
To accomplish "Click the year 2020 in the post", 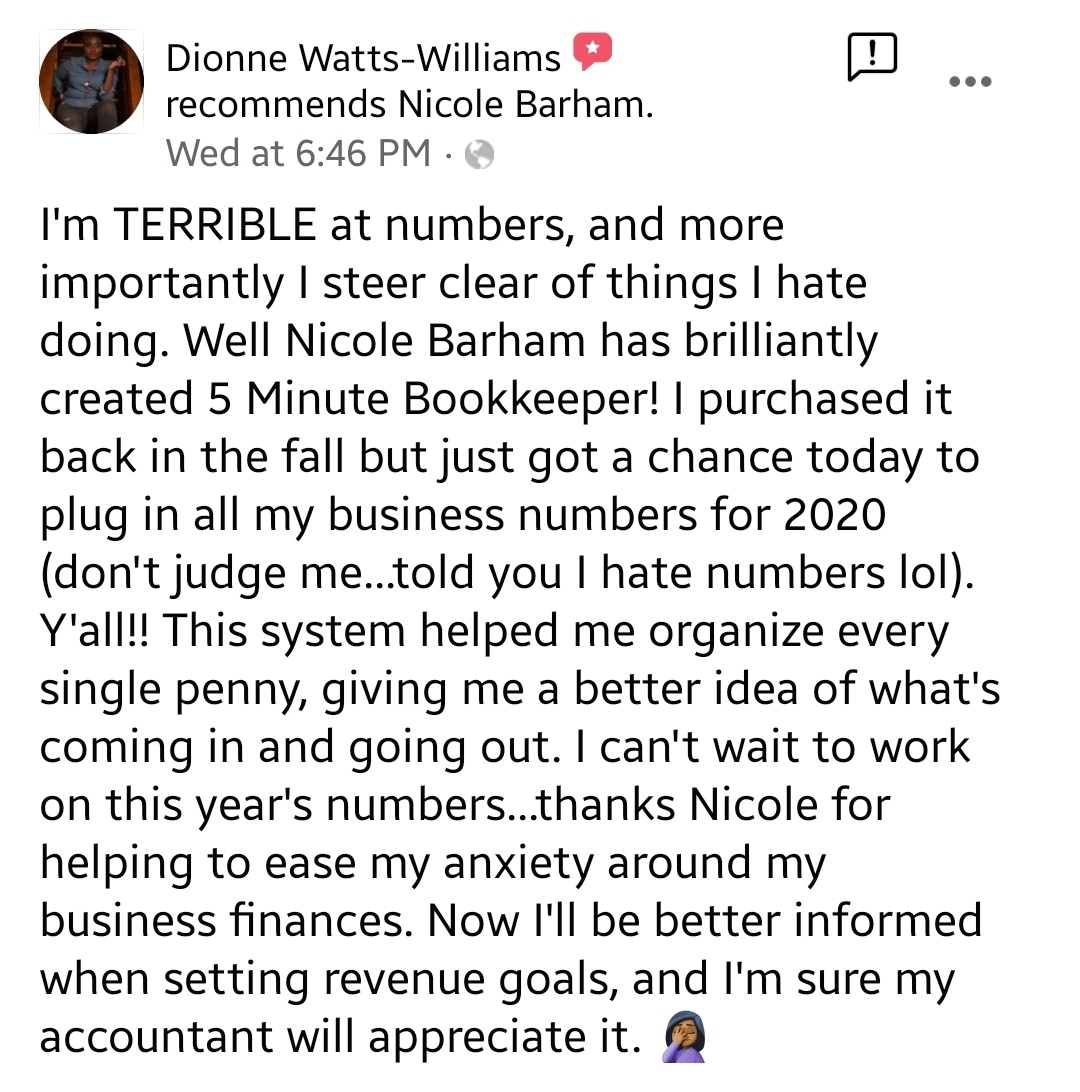I will 834,516.
